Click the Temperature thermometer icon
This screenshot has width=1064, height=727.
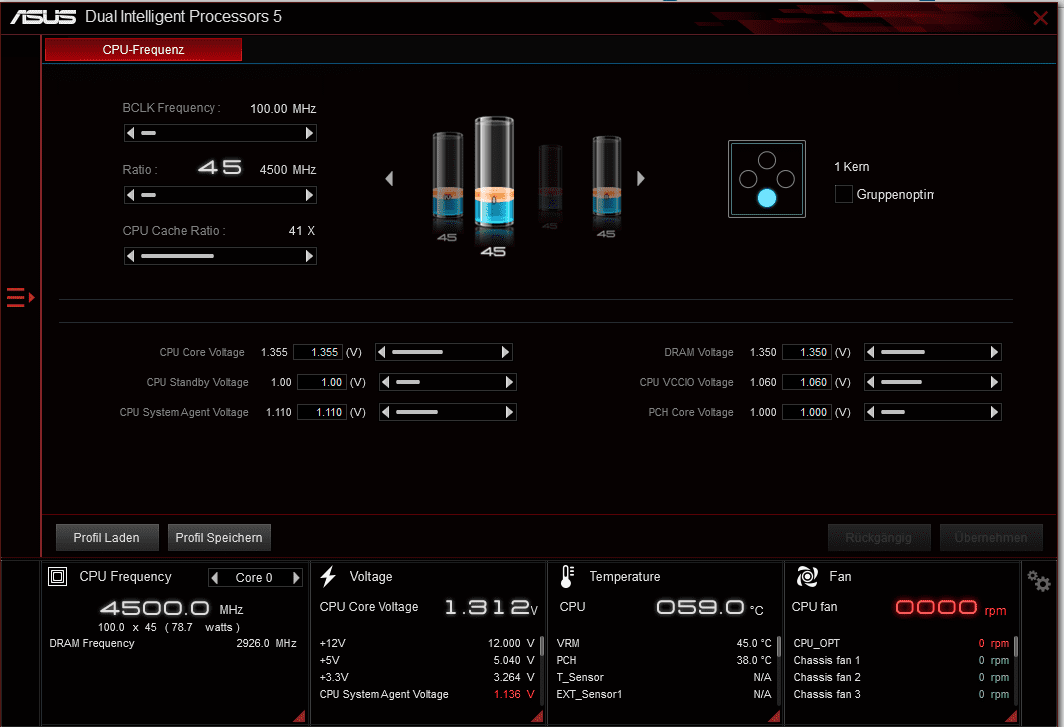[567, 576]
